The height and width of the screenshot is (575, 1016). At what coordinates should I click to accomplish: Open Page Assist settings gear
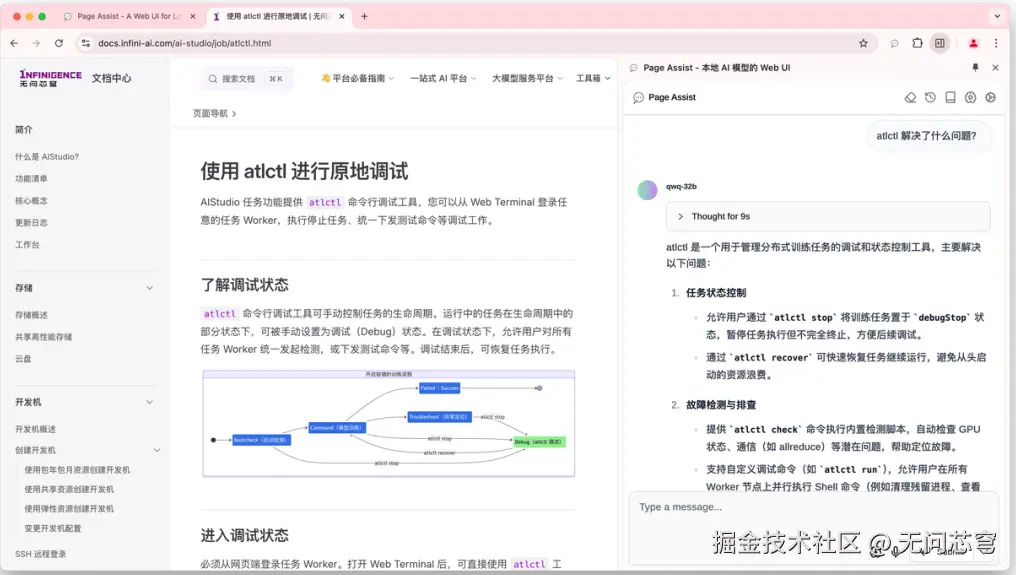click(x=991, y=97)
